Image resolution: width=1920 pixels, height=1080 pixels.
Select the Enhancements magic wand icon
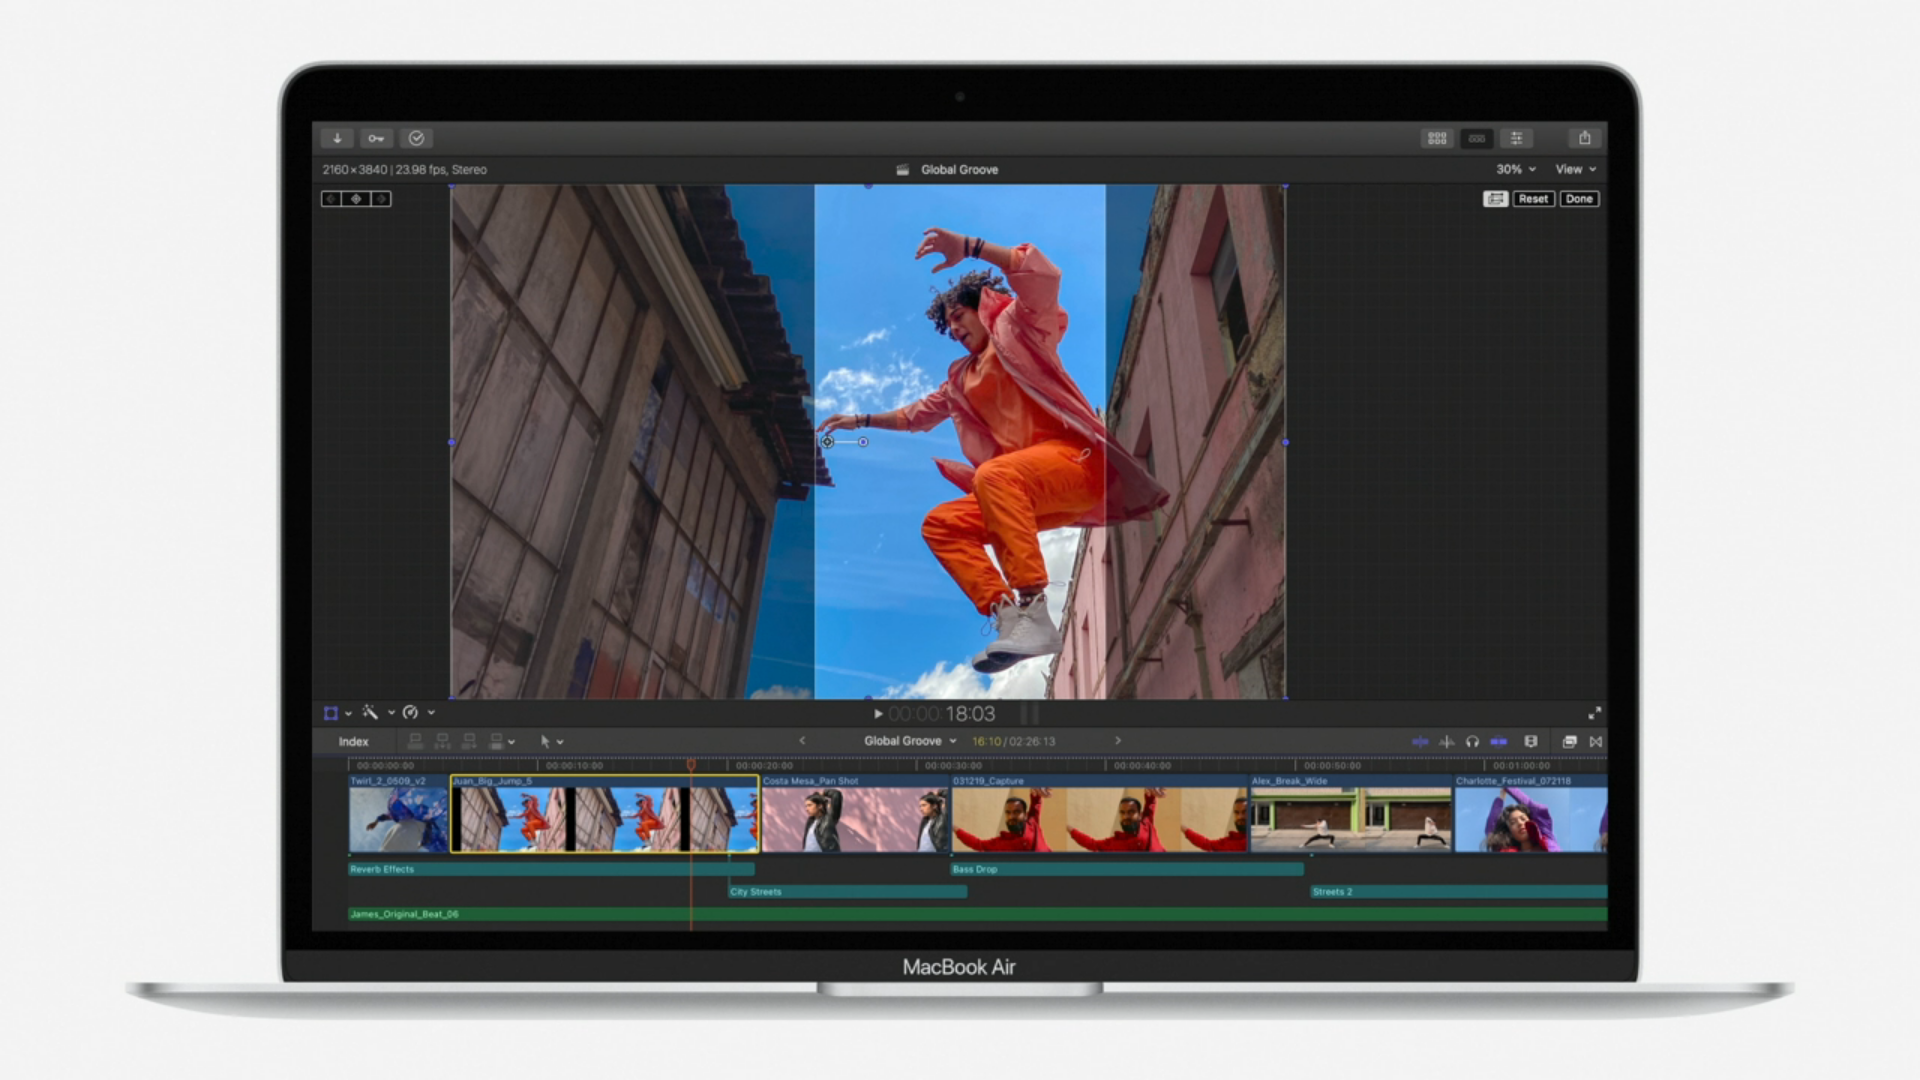coord(370,712)
